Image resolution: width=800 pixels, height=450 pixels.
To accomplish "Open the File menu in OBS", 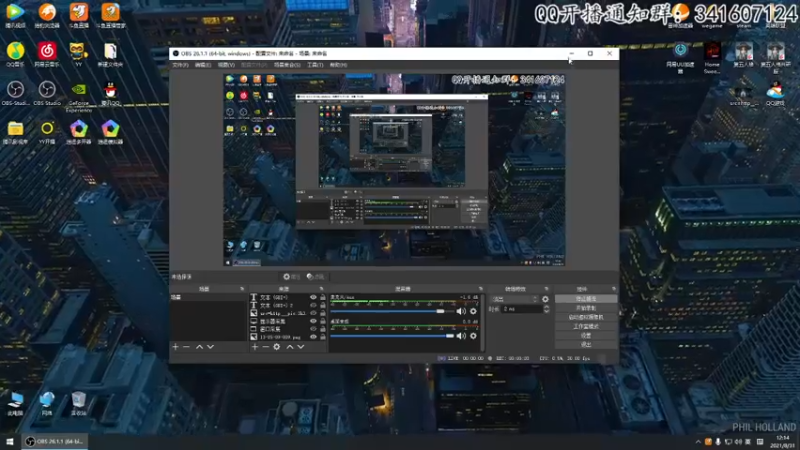I will click(x=180, y=65).
